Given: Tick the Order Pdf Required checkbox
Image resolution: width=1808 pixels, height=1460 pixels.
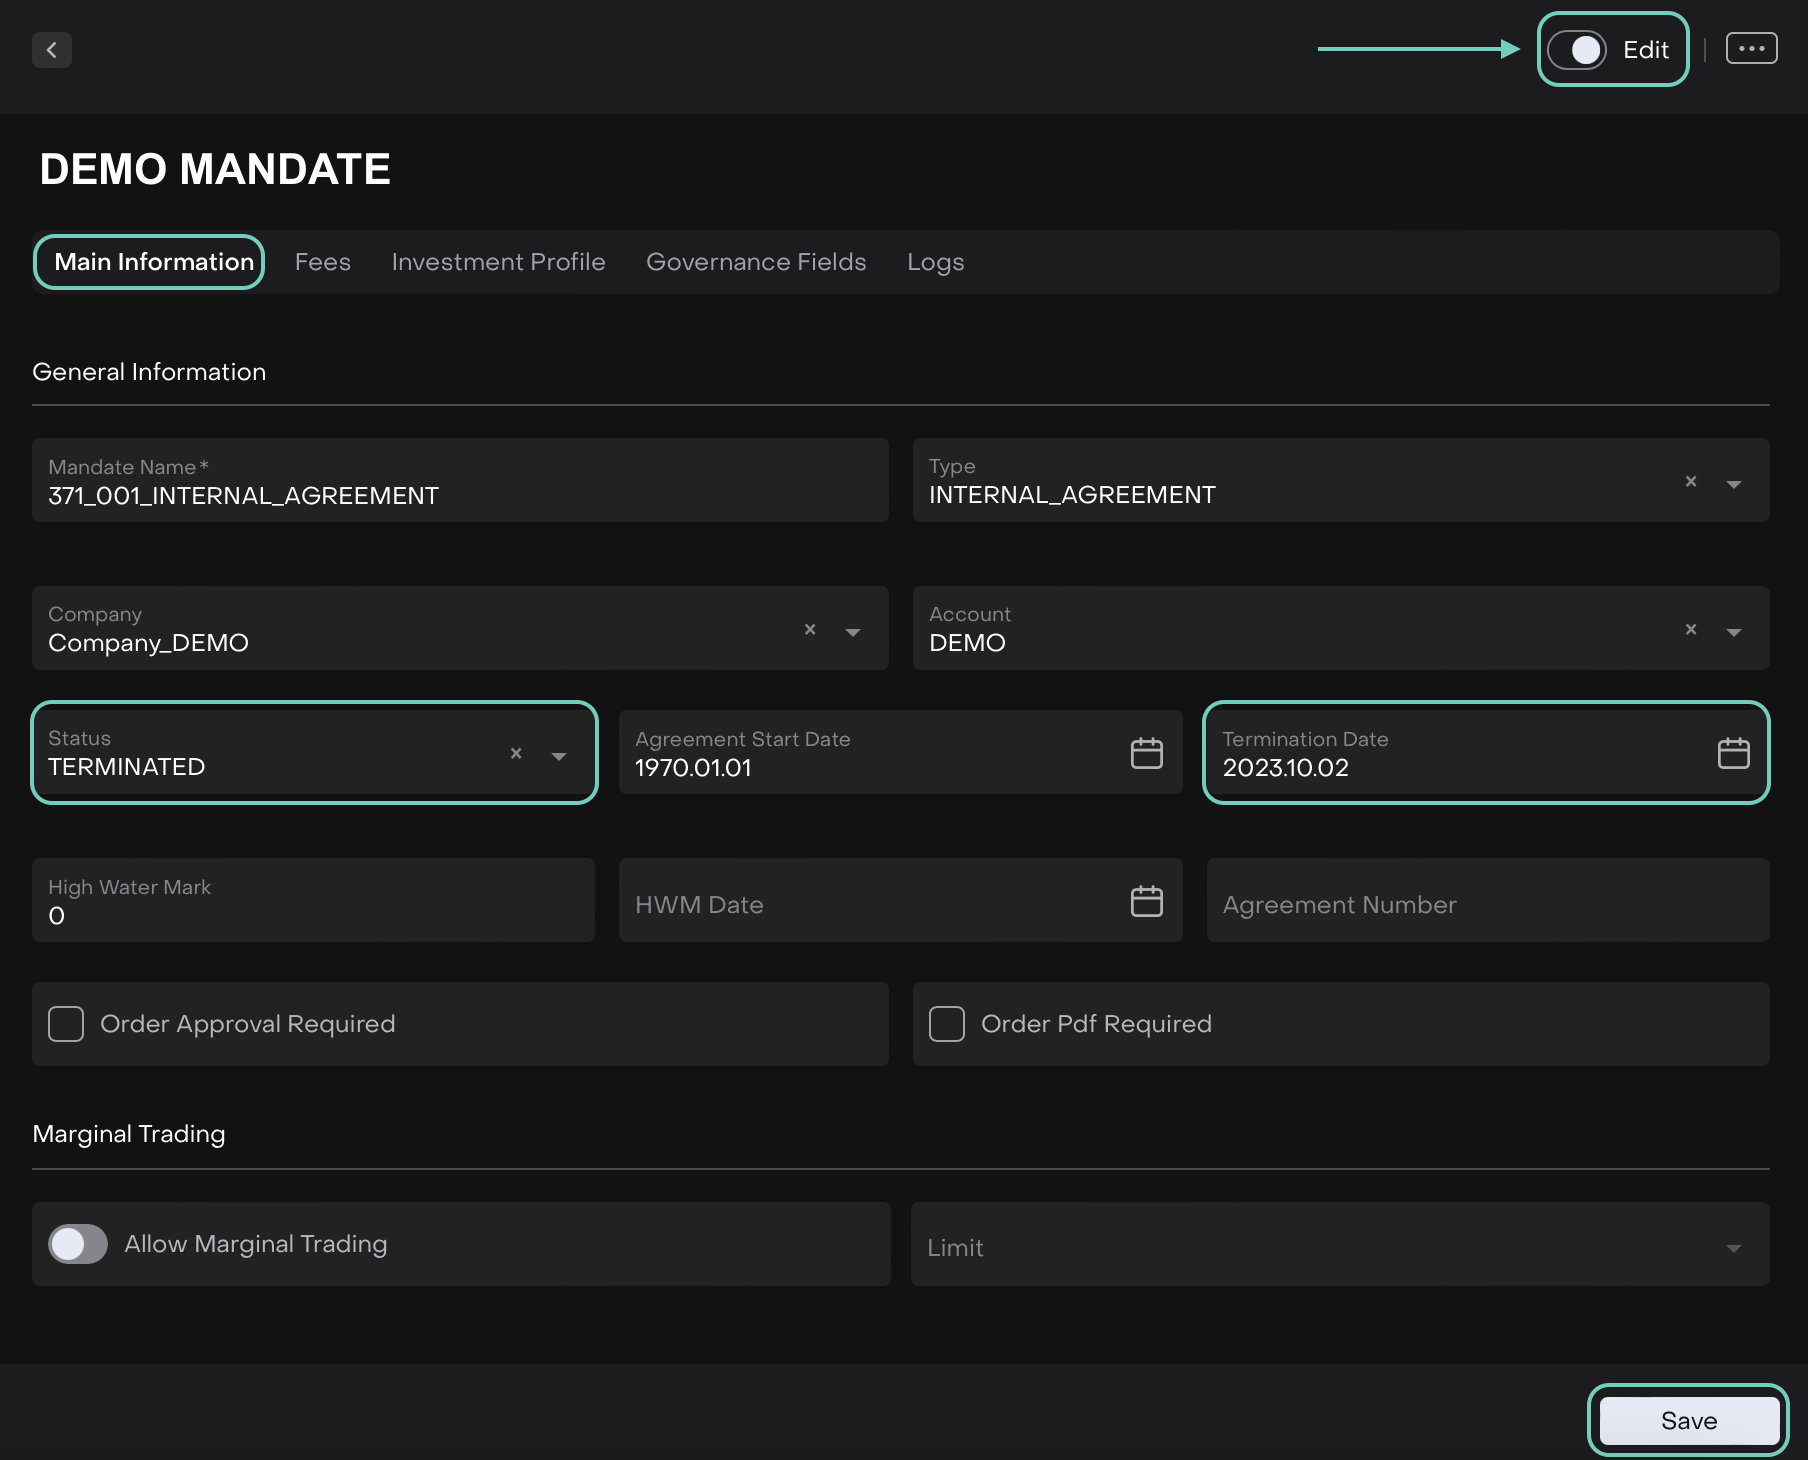Looking at the screenshot, I should [946, 1024].
